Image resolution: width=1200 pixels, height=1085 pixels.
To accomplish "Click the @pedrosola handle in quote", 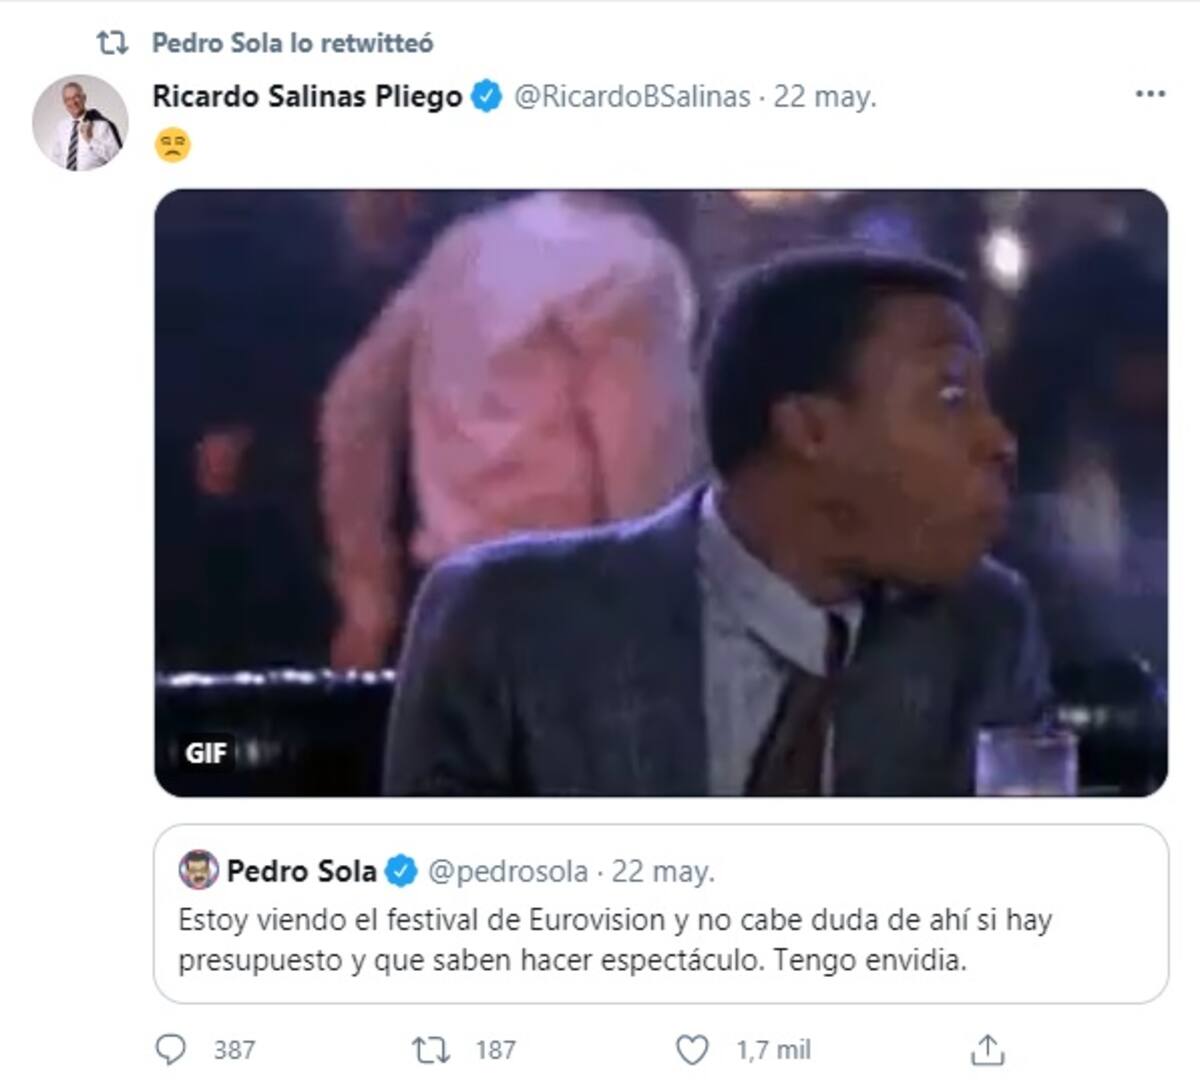I will click(x=508, y=871).
